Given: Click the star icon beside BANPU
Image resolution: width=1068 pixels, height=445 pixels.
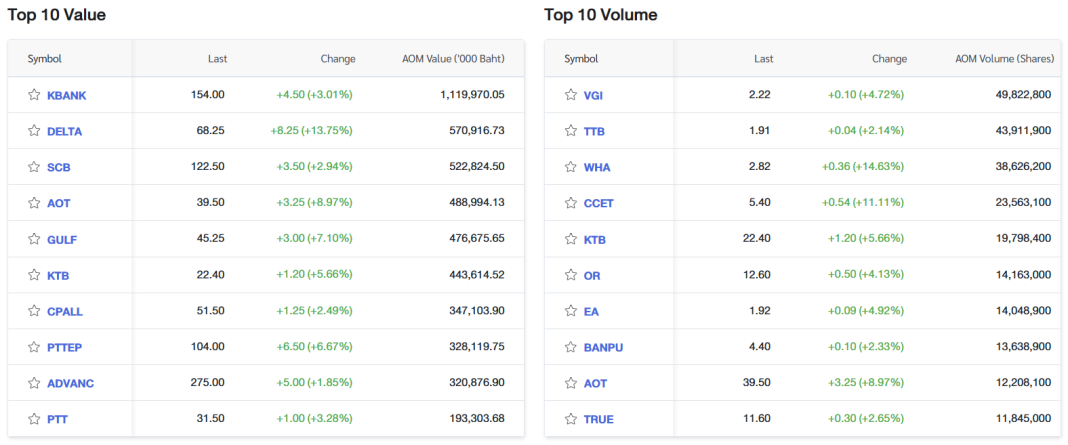Looking at the screenshot, I should [x=571, y=347].
